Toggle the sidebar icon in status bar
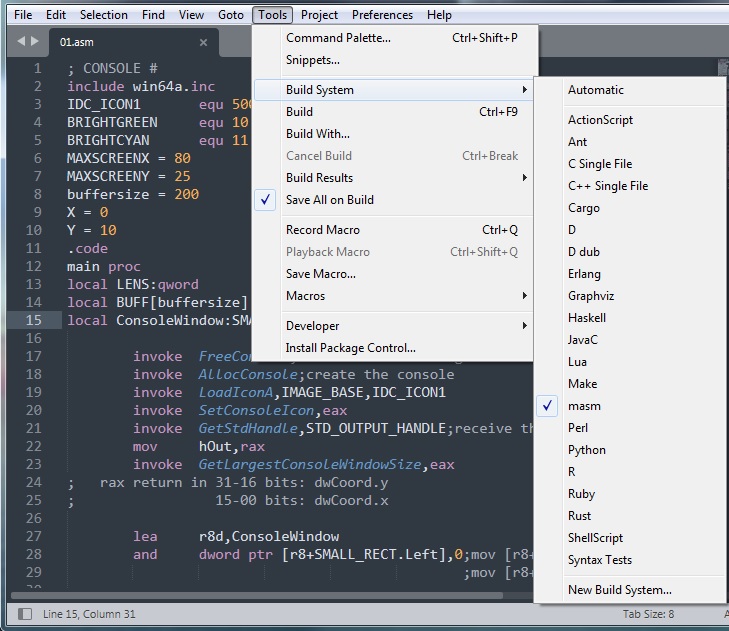This screenshot has width=729, height=631. tap(25, 613)
